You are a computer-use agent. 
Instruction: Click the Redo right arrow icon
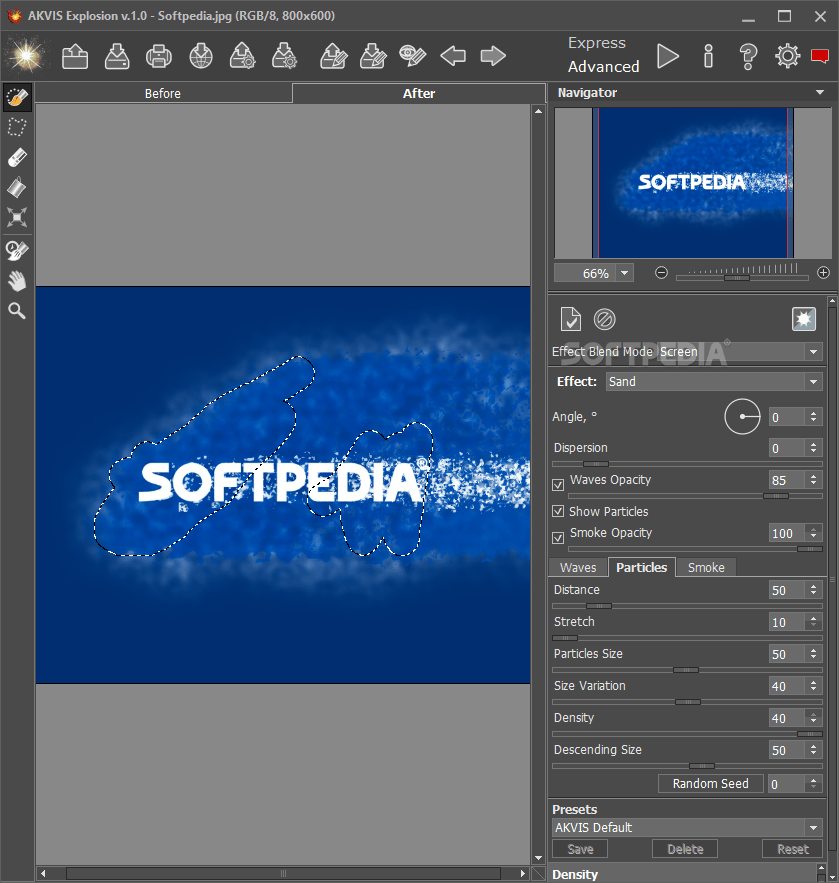click(x=493, y=56)
